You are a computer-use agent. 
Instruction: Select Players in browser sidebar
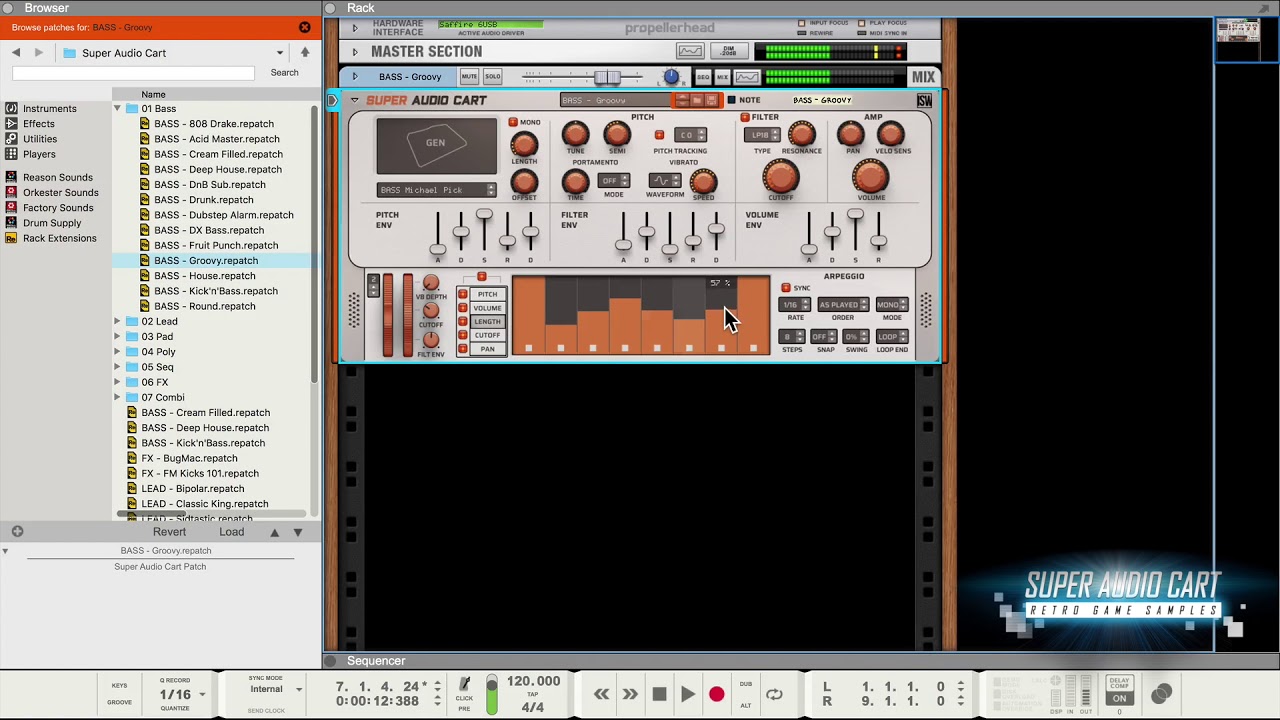39,154
